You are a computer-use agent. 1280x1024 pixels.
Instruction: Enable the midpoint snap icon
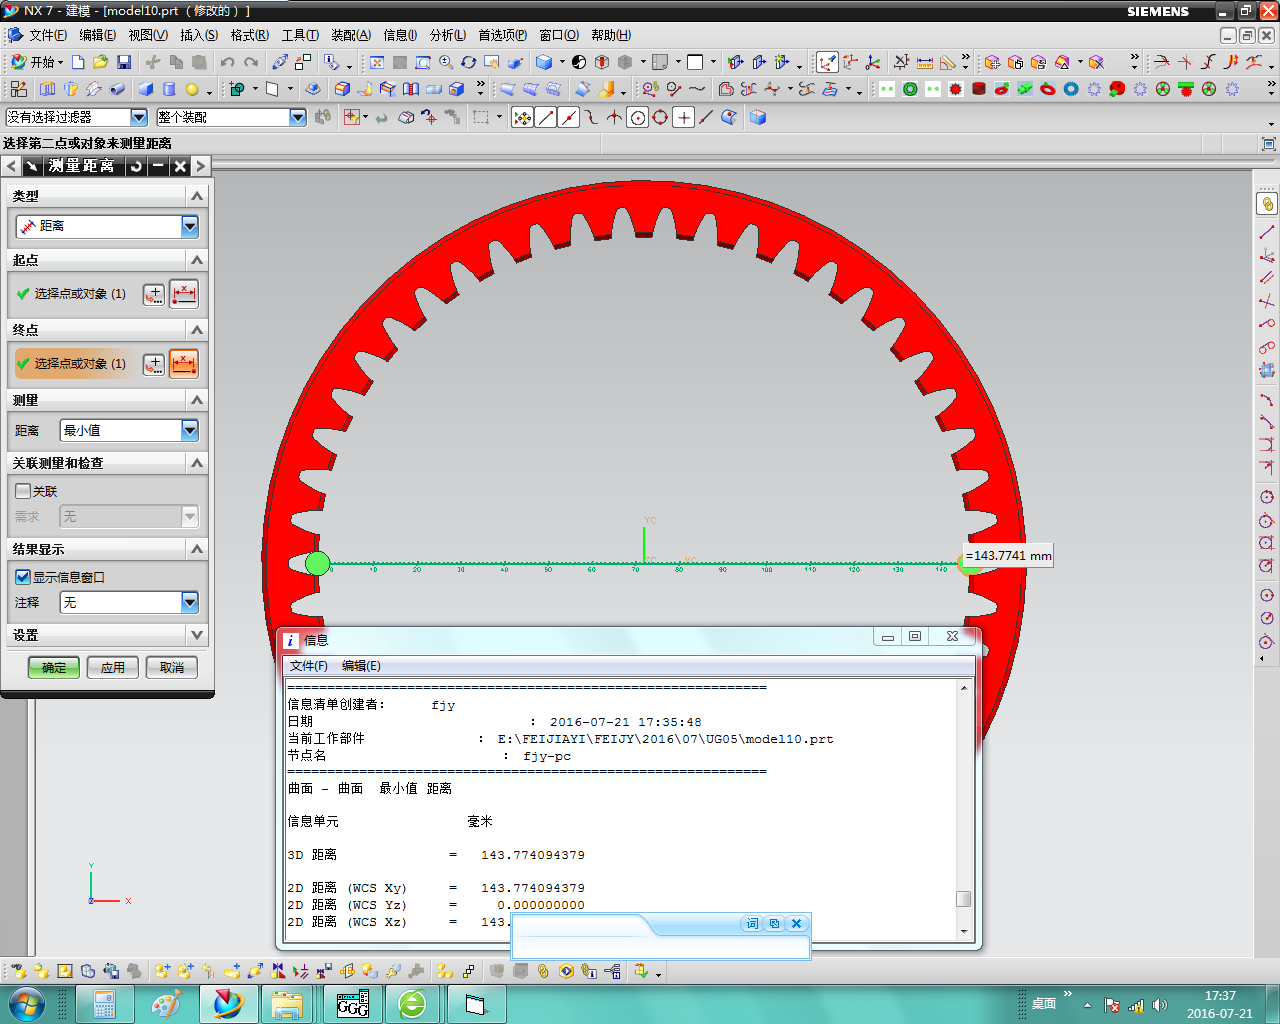click(x=569, y=117)
